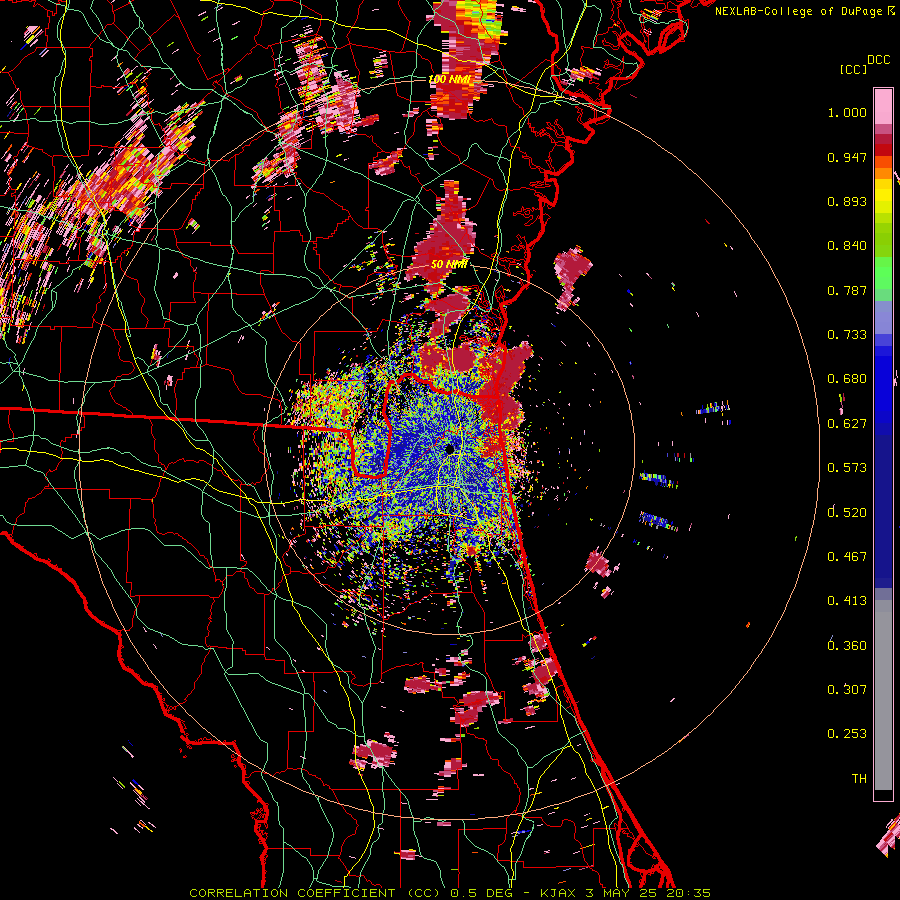Click the 1.000 value on the CC scale
Screen dimensions: 900x900
(x=847, y=112)
